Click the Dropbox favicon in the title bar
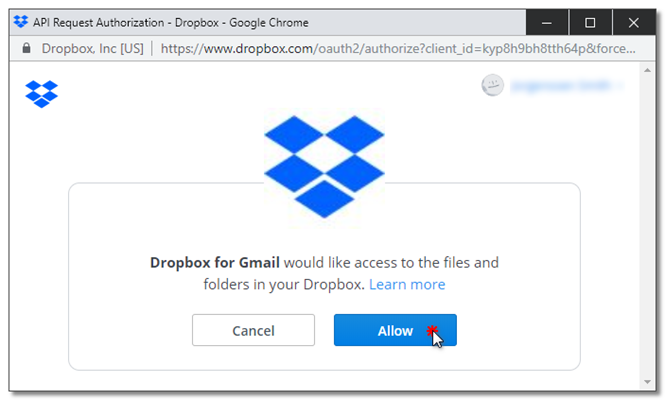Screen dimensions: 665x400 click(x=21, y=22)
